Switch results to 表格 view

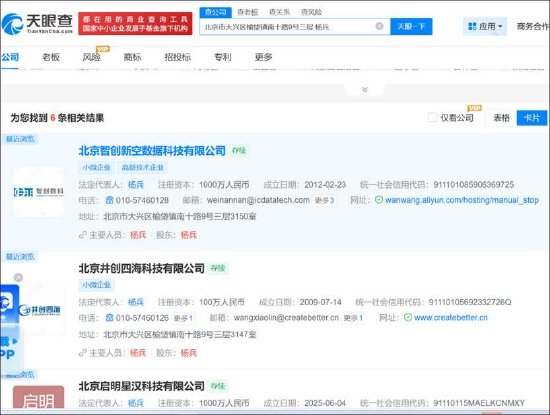click(x=501, y=118)
